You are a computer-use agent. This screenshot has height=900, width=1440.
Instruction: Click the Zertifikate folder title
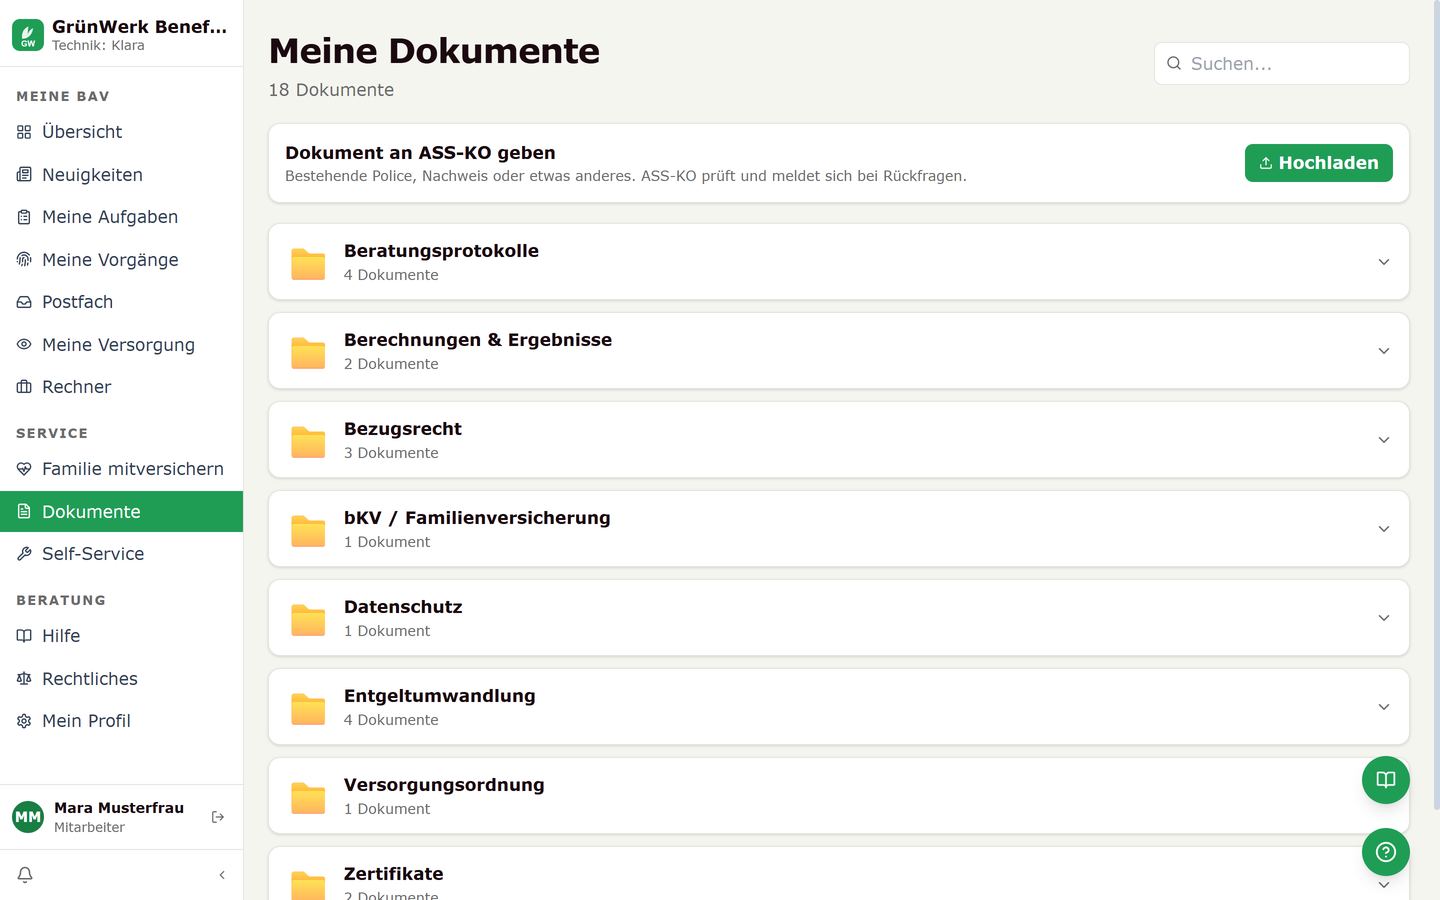tap(394, 874)
